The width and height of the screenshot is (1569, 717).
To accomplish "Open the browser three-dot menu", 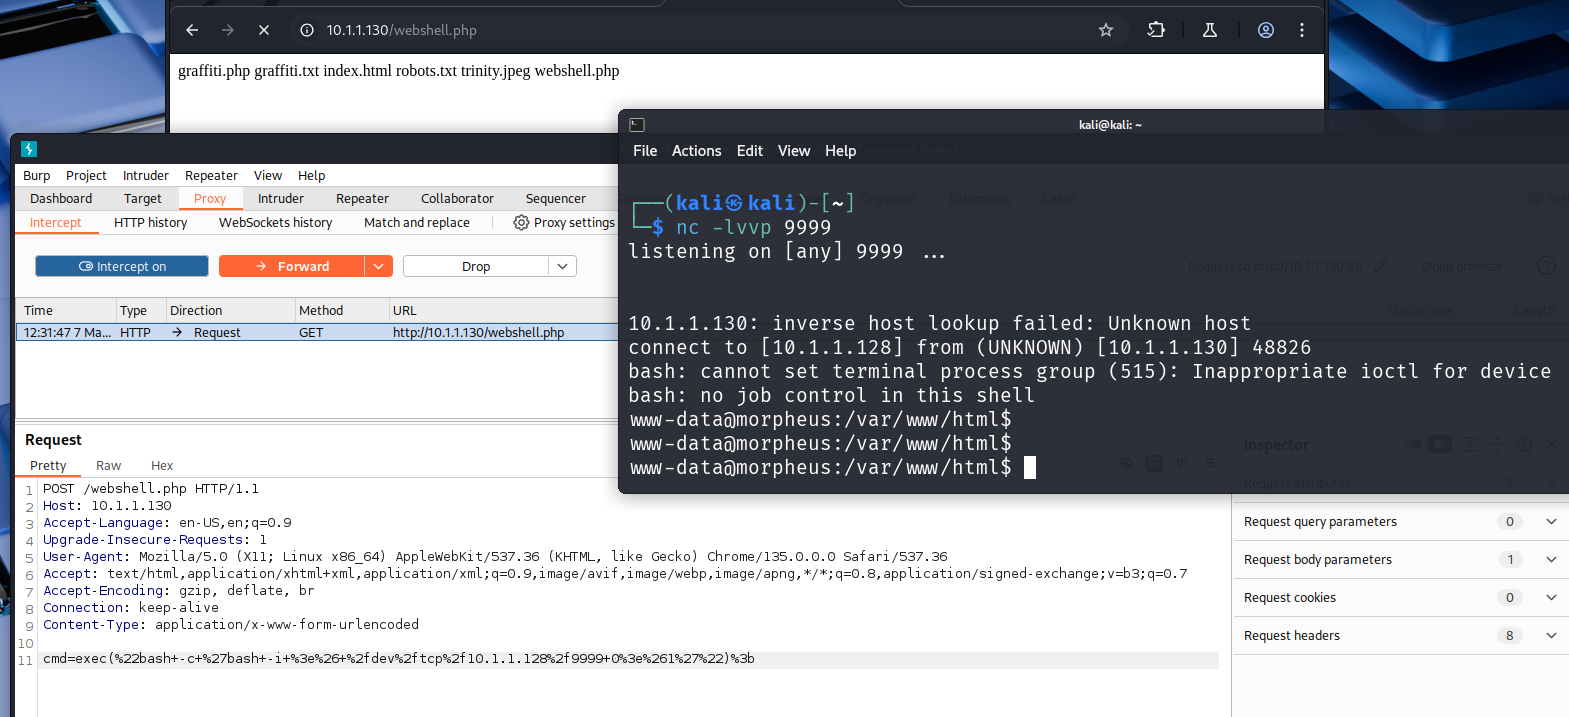I will point(1302,30).
